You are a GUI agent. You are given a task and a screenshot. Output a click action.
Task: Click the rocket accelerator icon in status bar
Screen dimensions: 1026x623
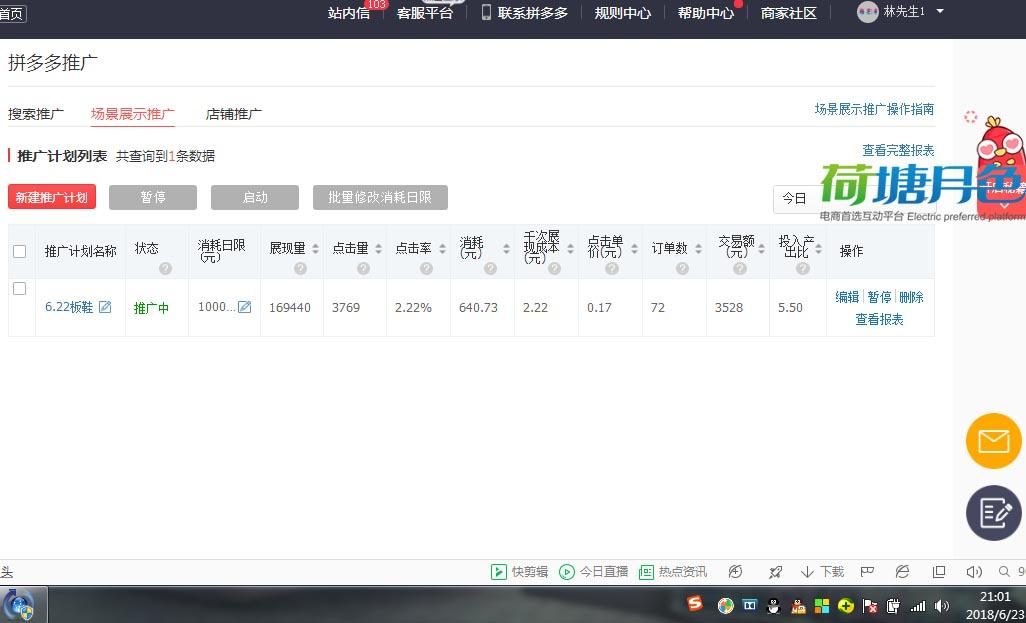click(775, 572)
